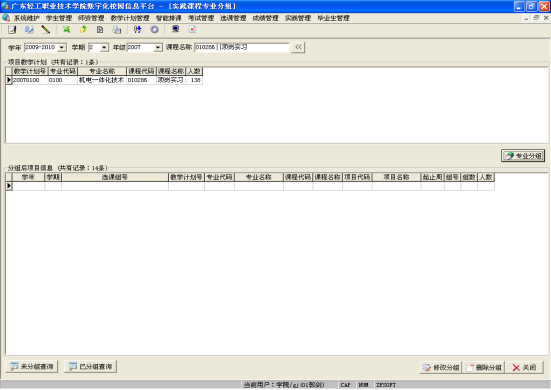
Task: Click the single page document icon
Action: coord(100,30)
